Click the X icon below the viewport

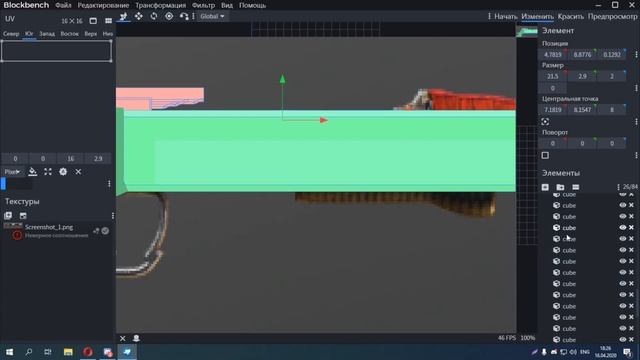coord(122,338)
